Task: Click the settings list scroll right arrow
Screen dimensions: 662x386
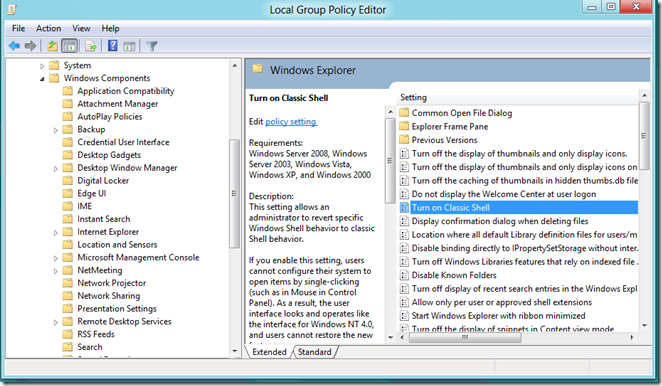Action: [632, 337]
